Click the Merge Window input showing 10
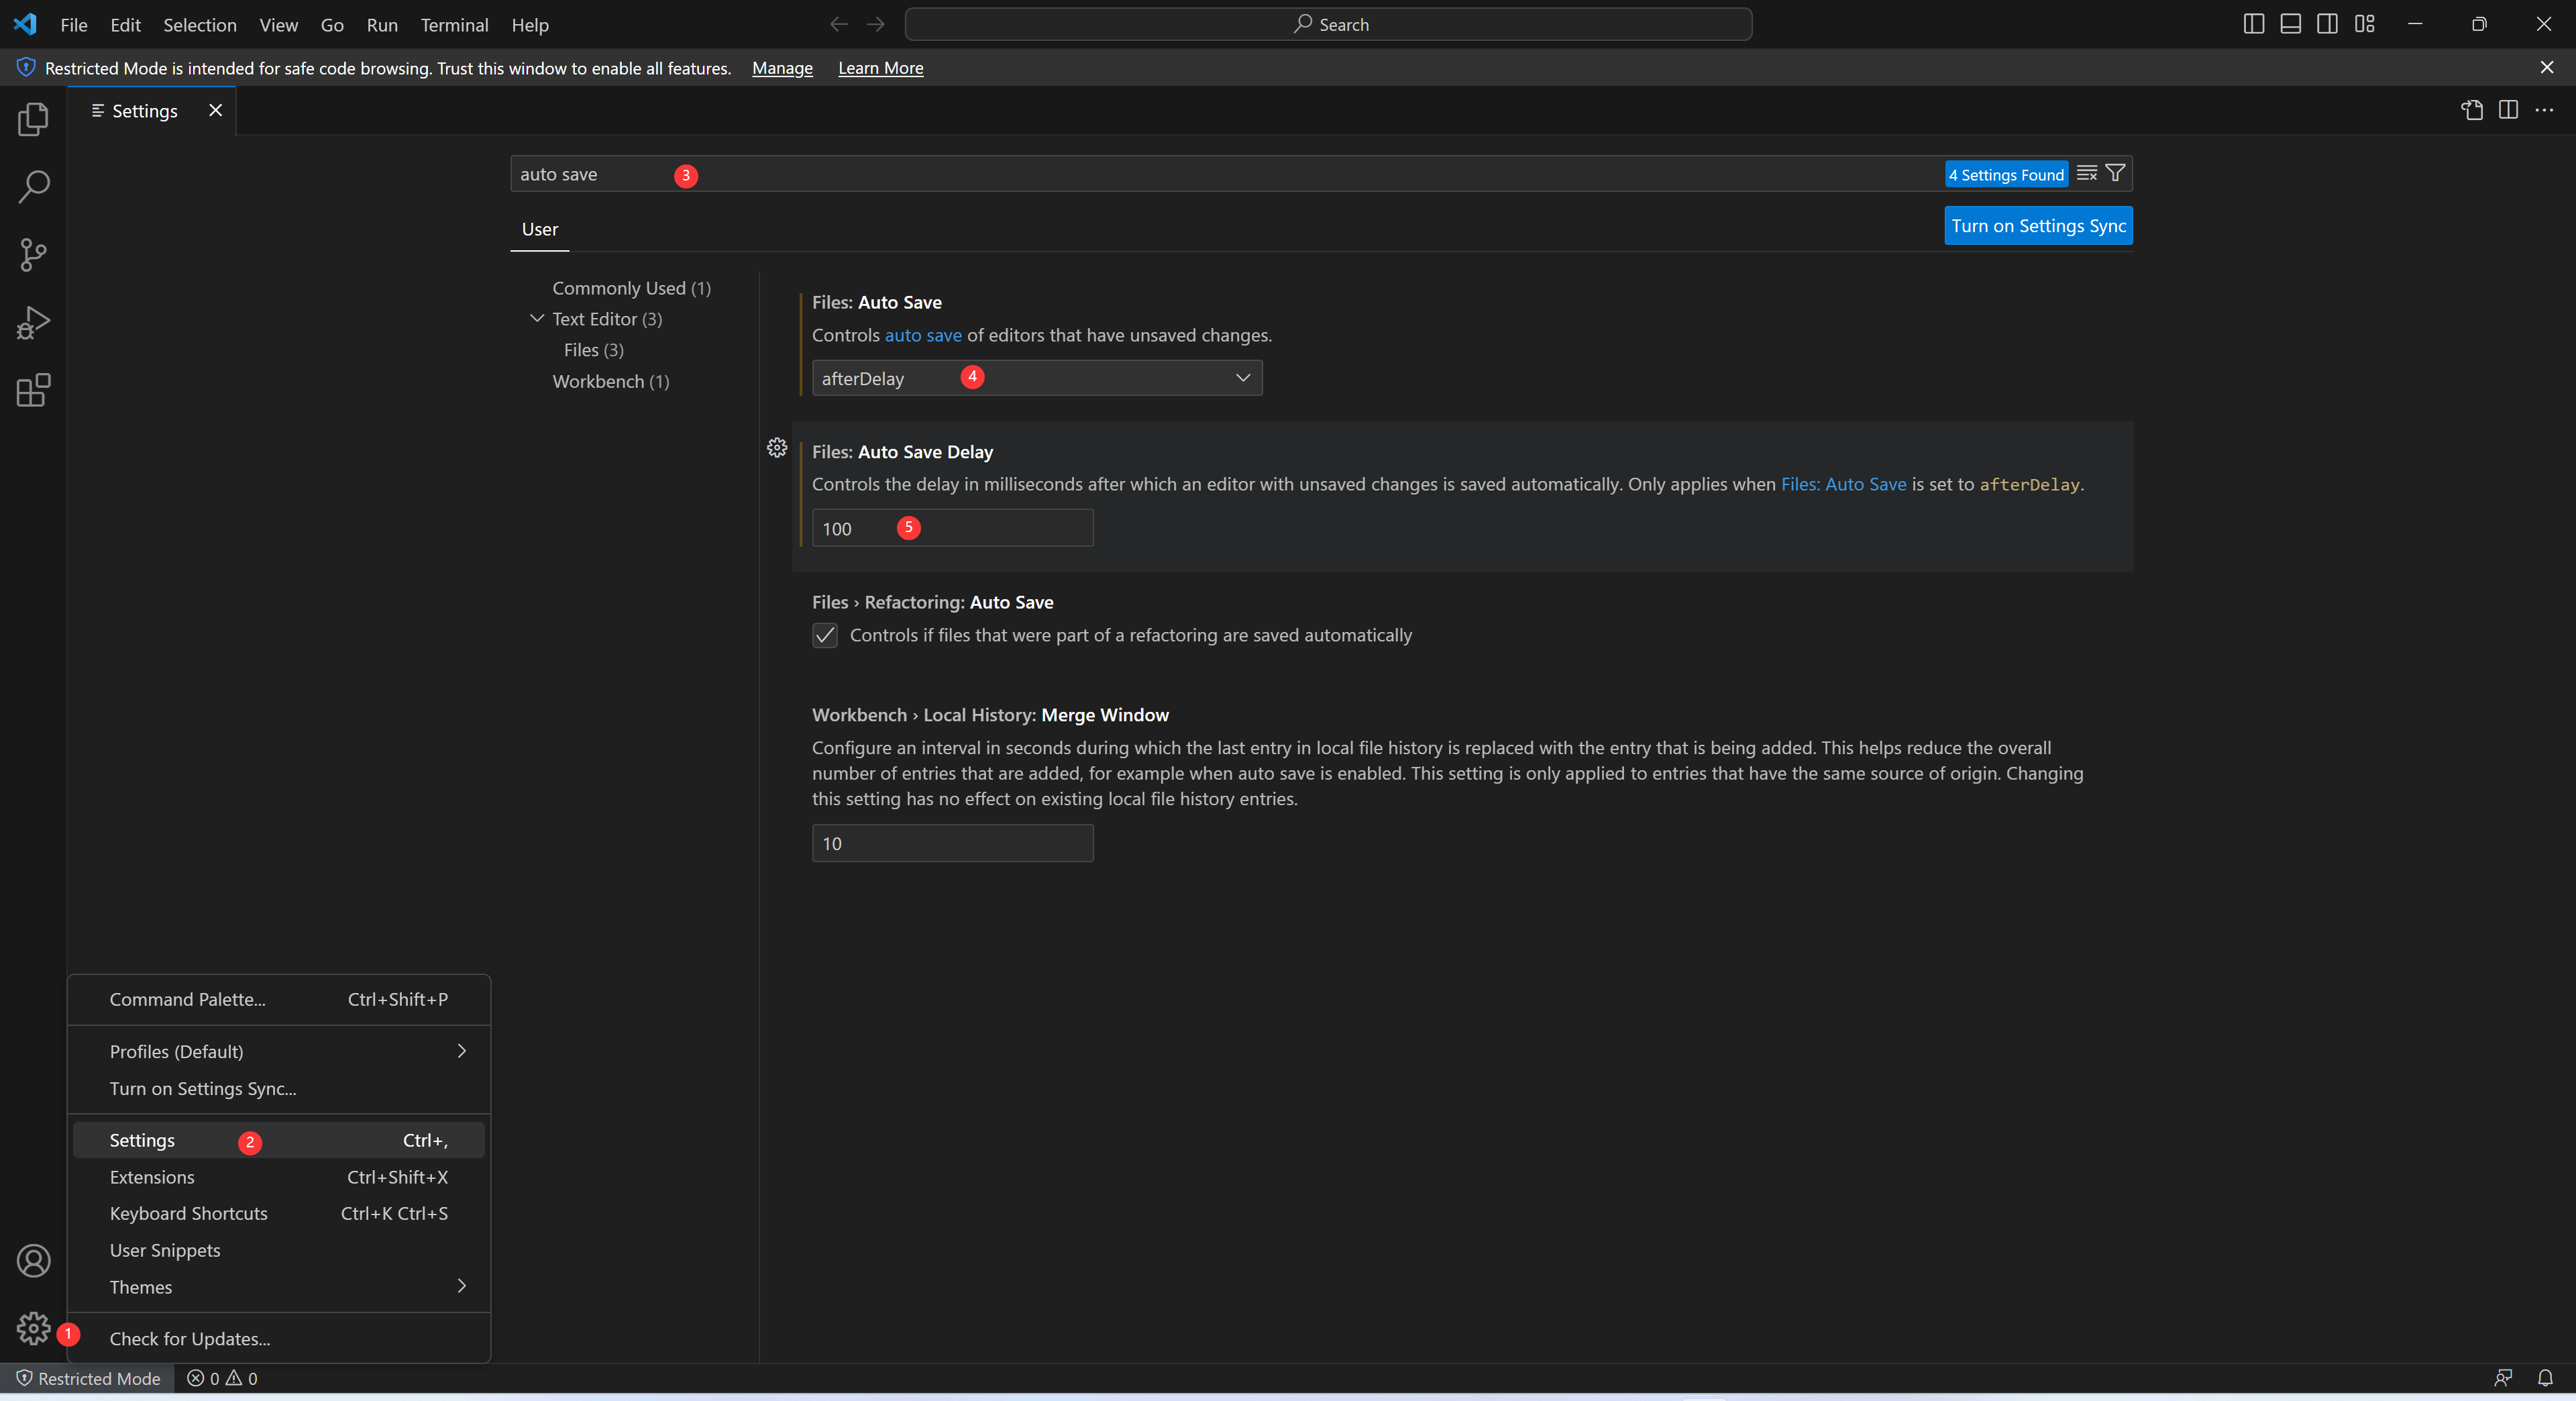Viewport: 2576px width, 1401px height. [952, 843]
